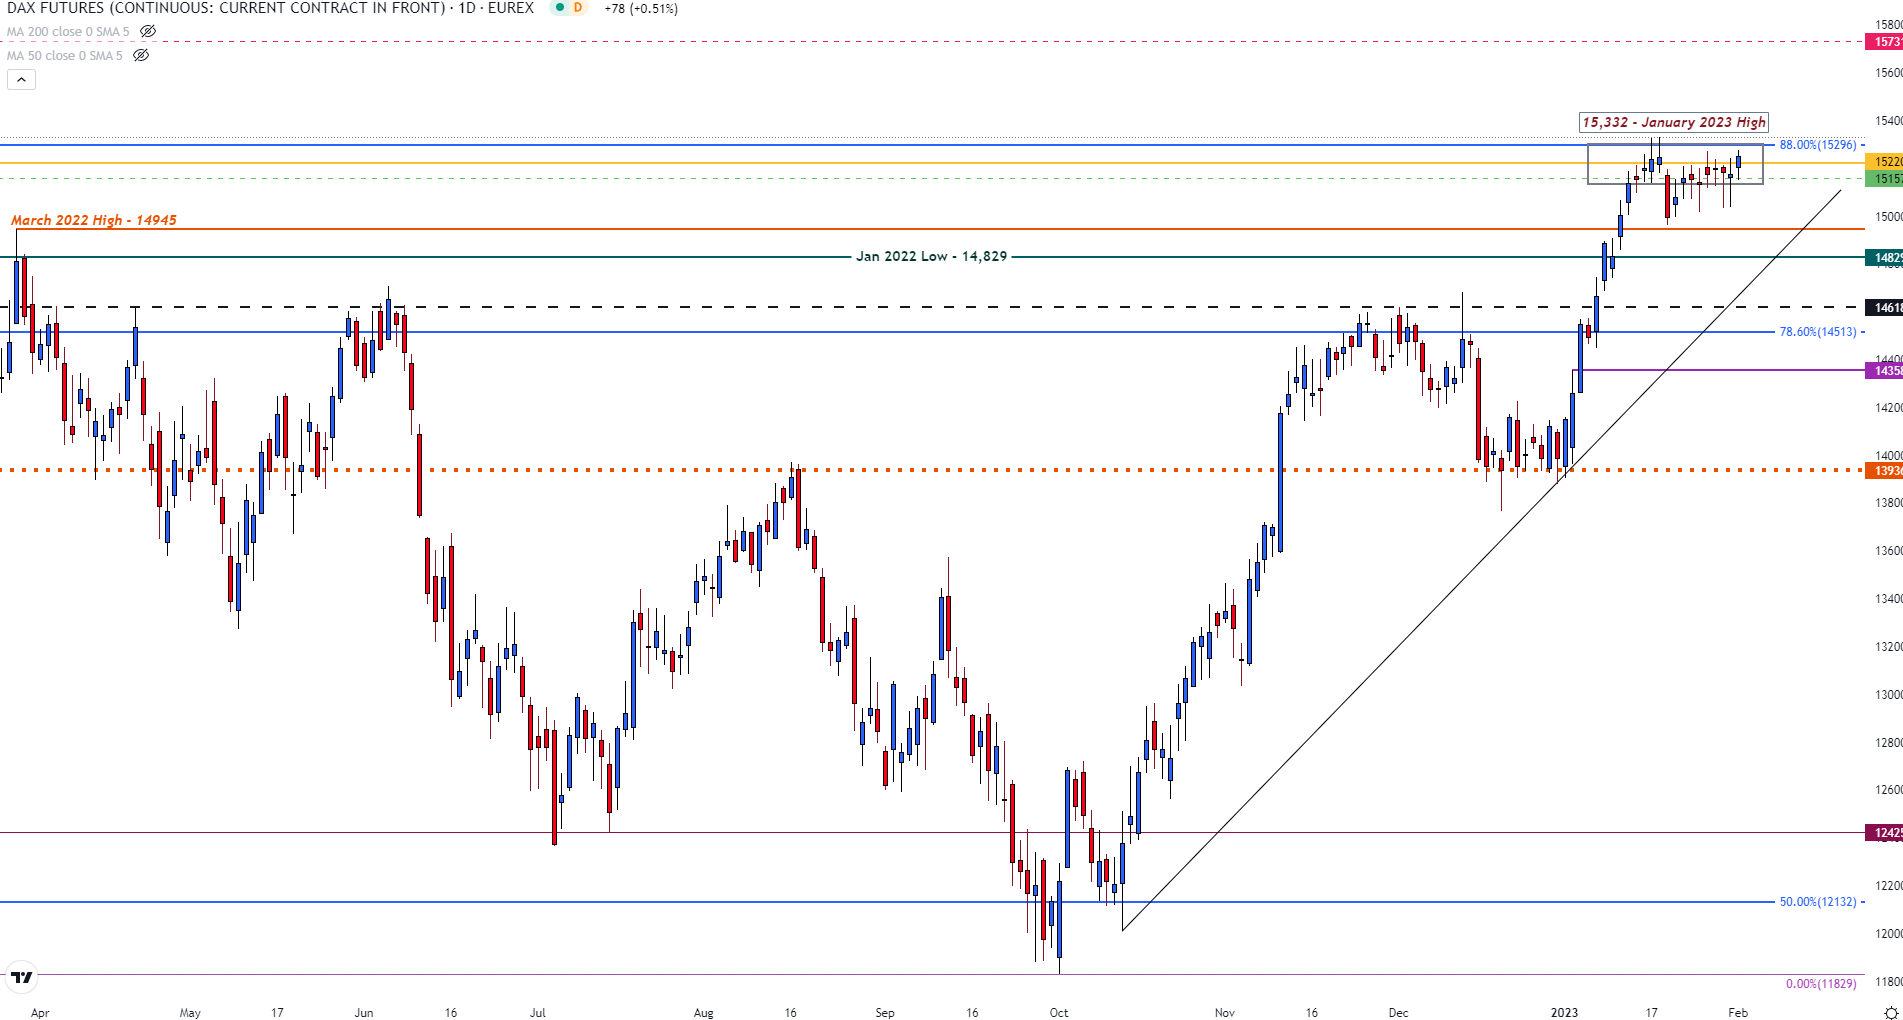Click the maroon 12425 price tag
Screen dimensions: 1903x1020
click(x=1885, y=833)
